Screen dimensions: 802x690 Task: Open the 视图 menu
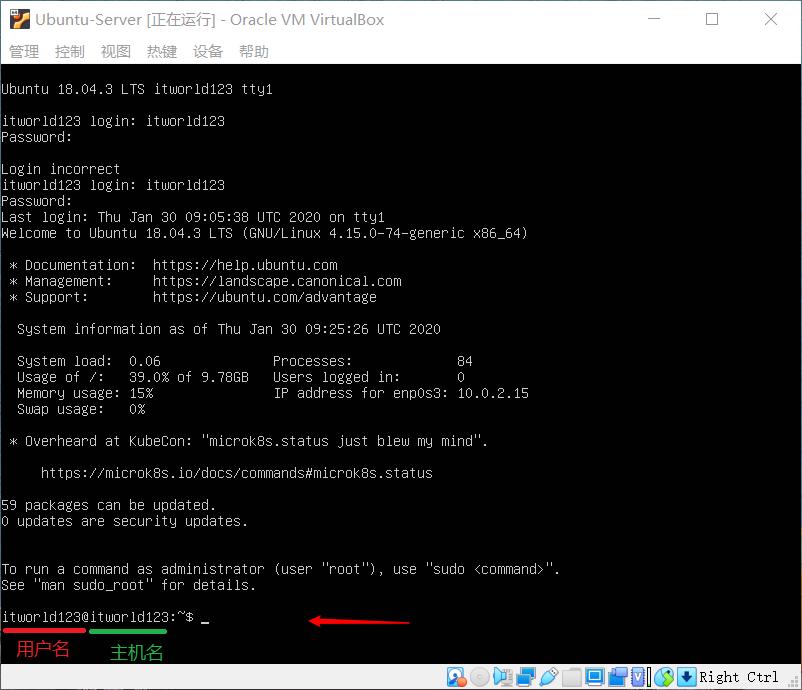[x=114, y=51]
